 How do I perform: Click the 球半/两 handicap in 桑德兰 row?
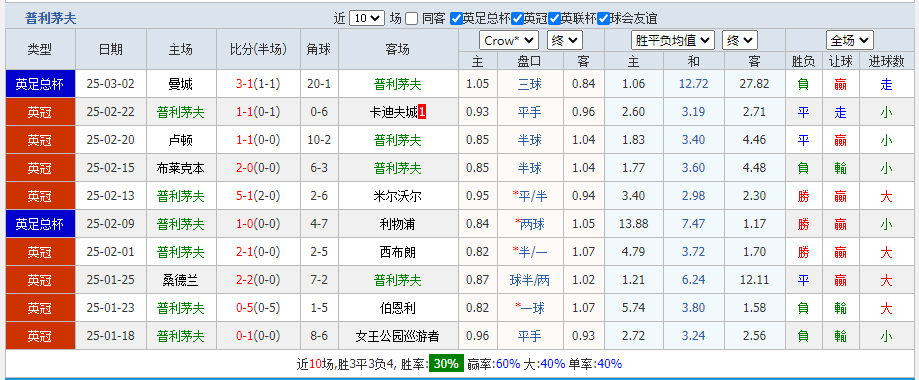tap(530, 280)
